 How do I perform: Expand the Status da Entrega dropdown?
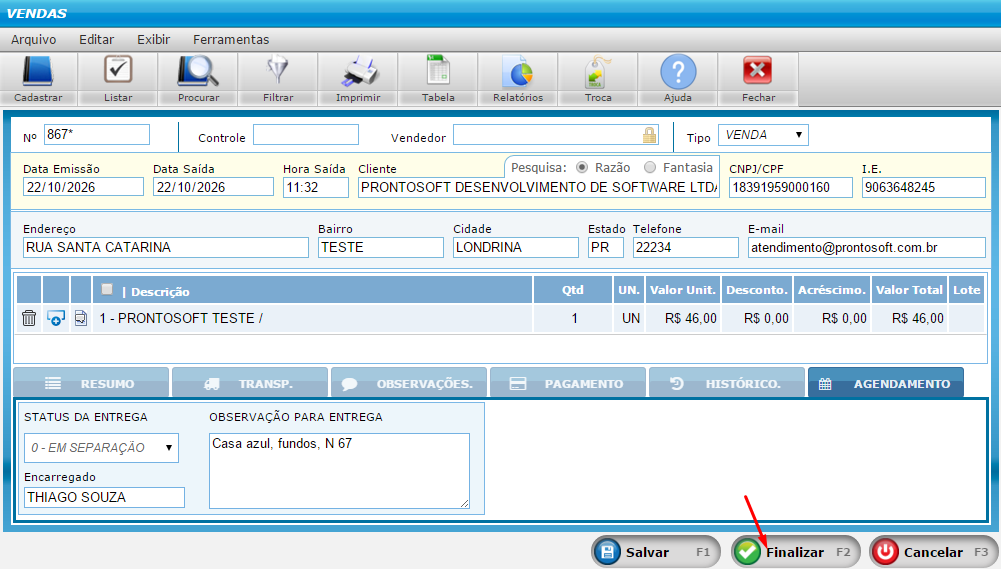[102, 448]
